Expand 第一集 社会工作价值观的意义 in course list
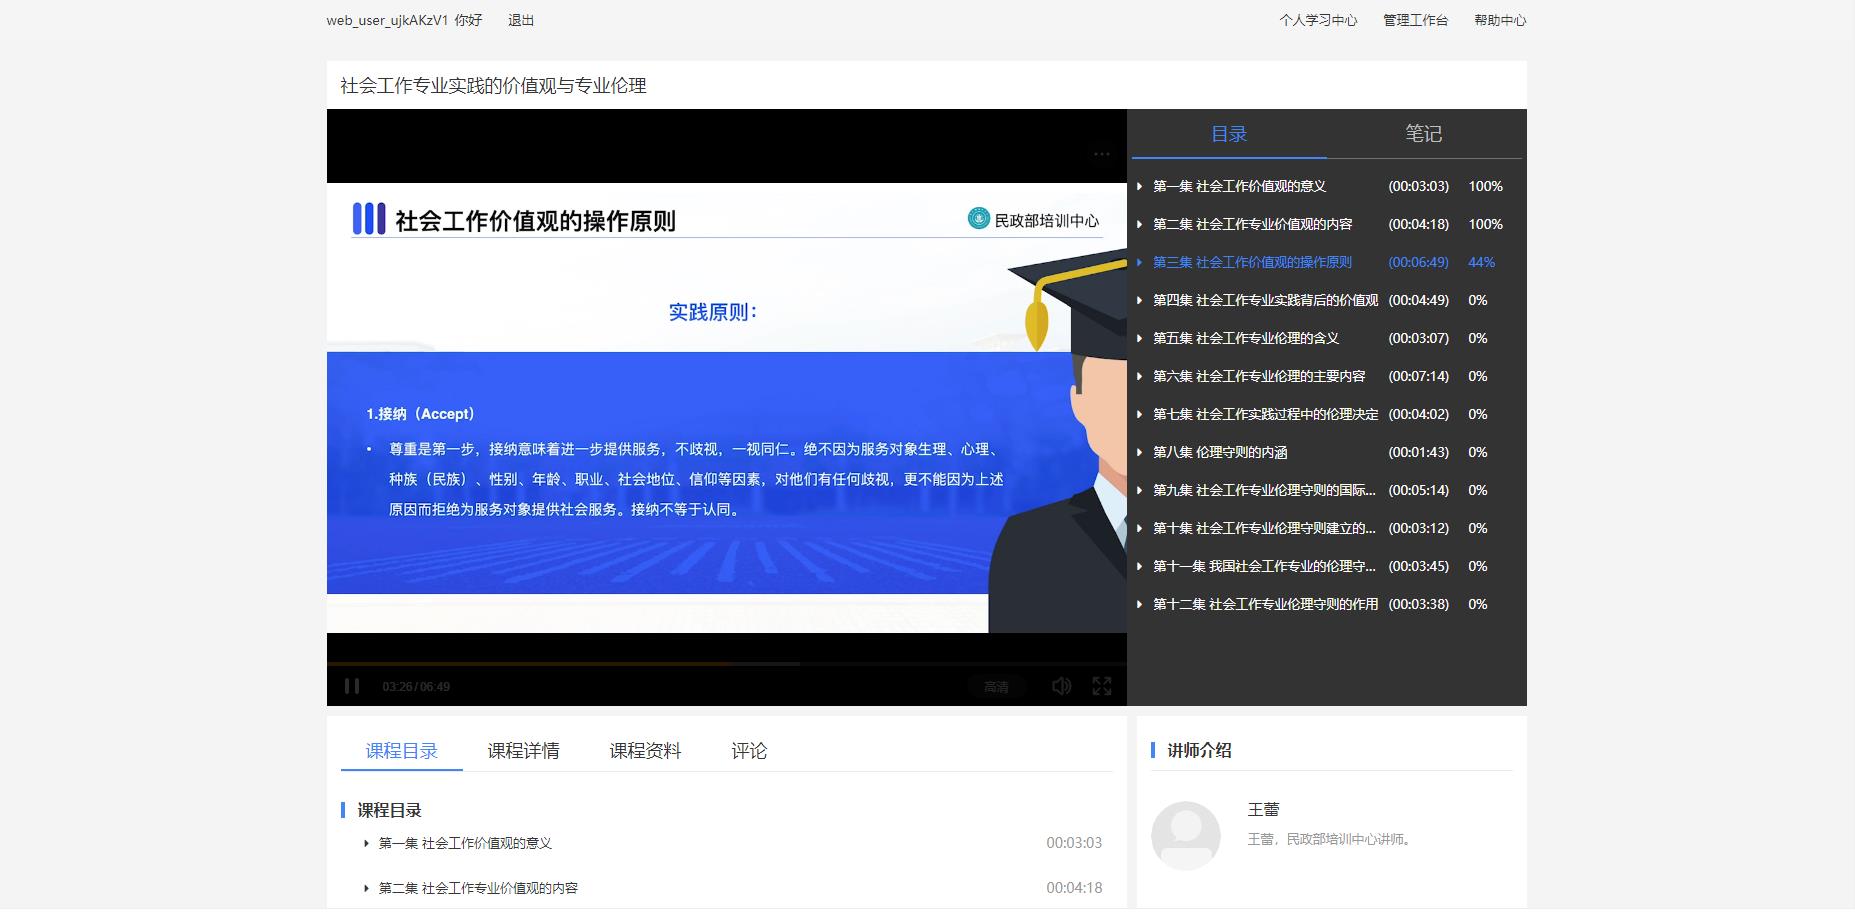1855x912 pixels. (x=366, y=843)
